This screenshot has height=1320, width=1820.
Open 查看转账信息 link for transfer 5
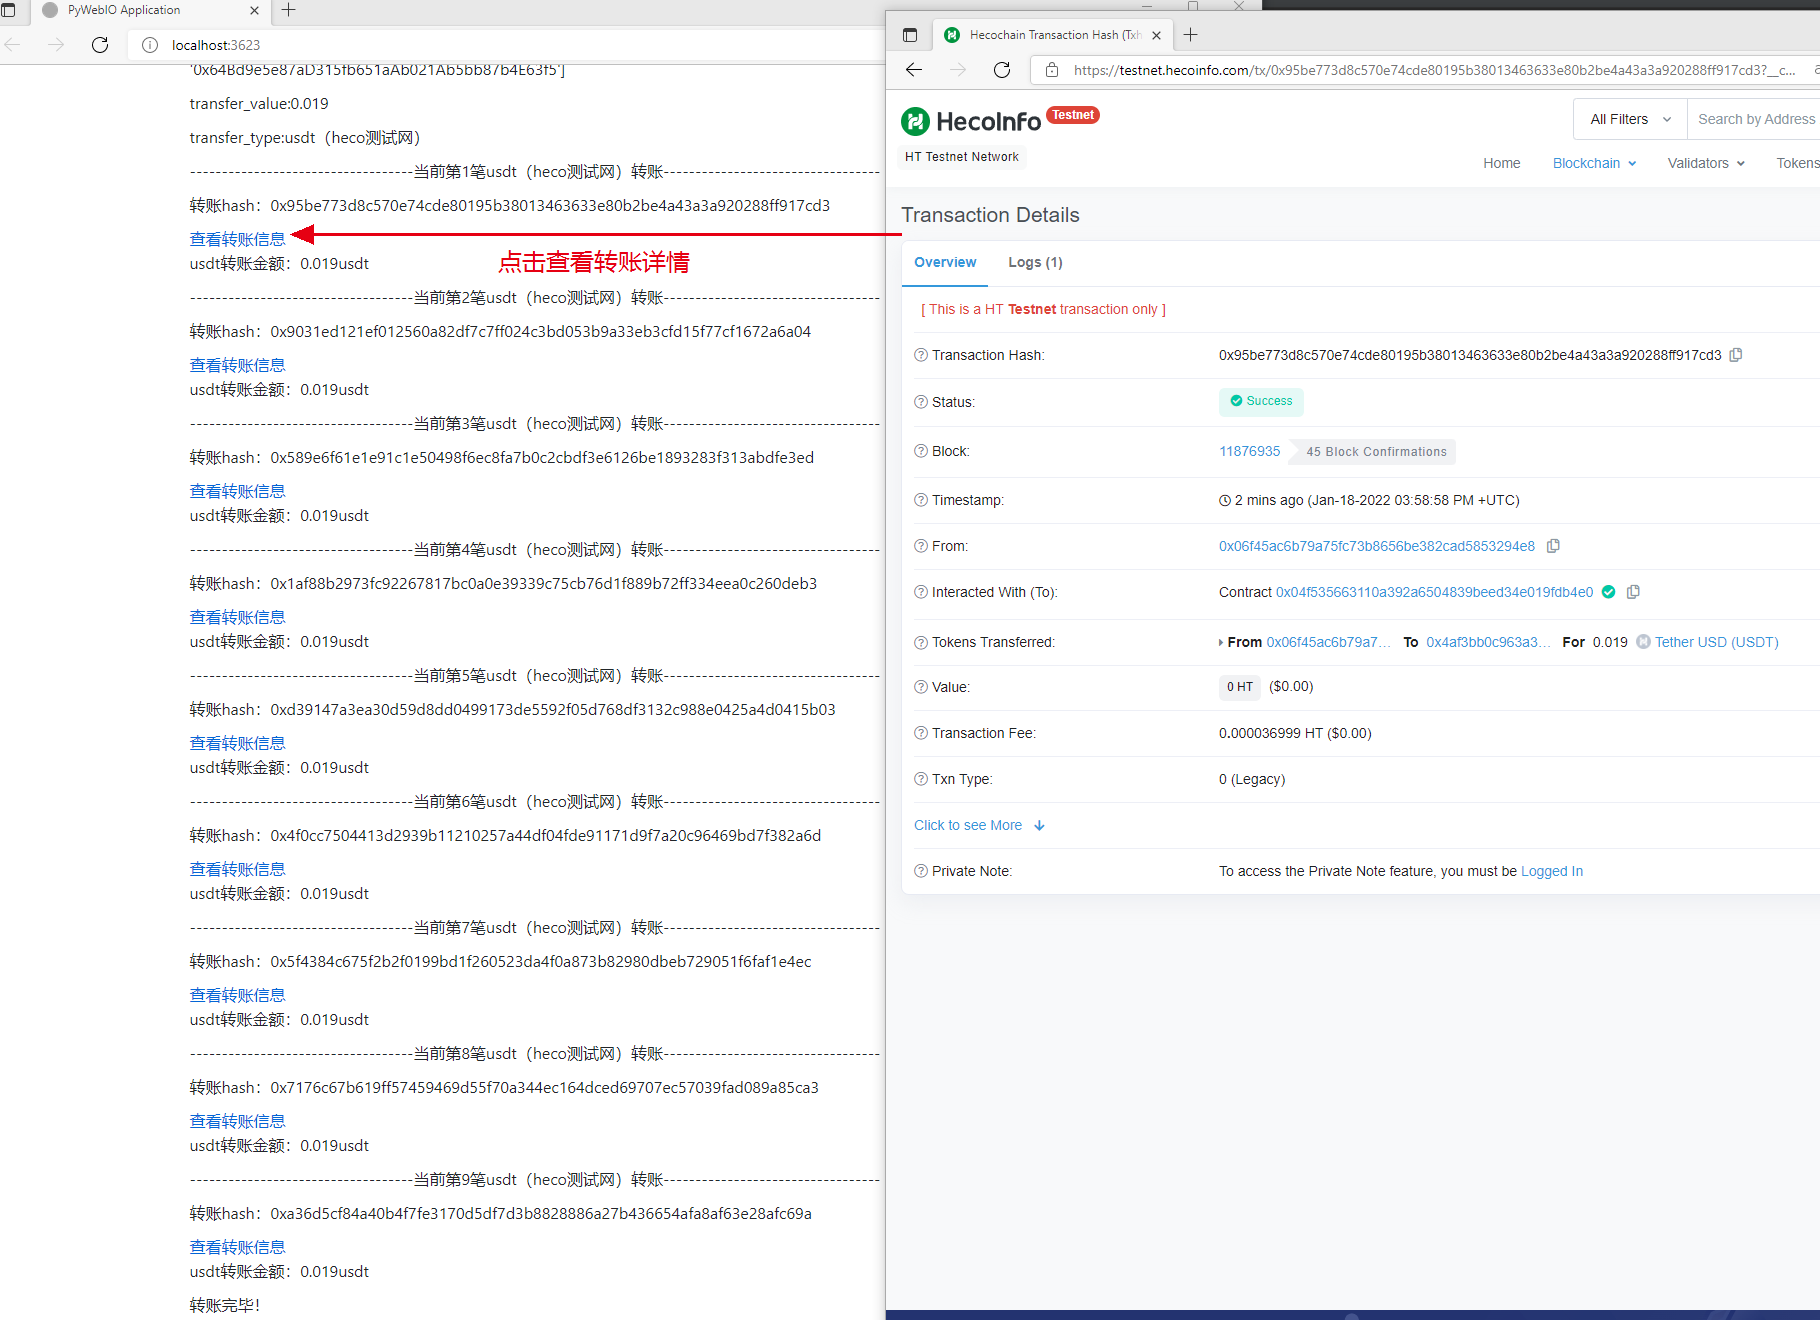237,743
